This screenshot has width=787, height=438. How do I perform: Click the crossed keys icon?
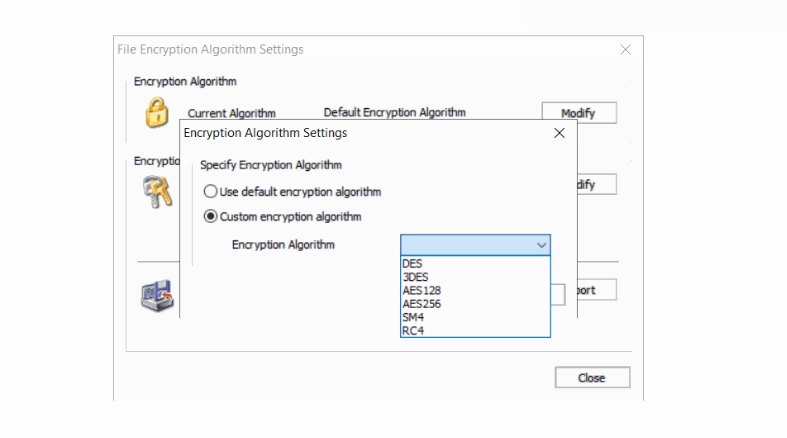158,192
